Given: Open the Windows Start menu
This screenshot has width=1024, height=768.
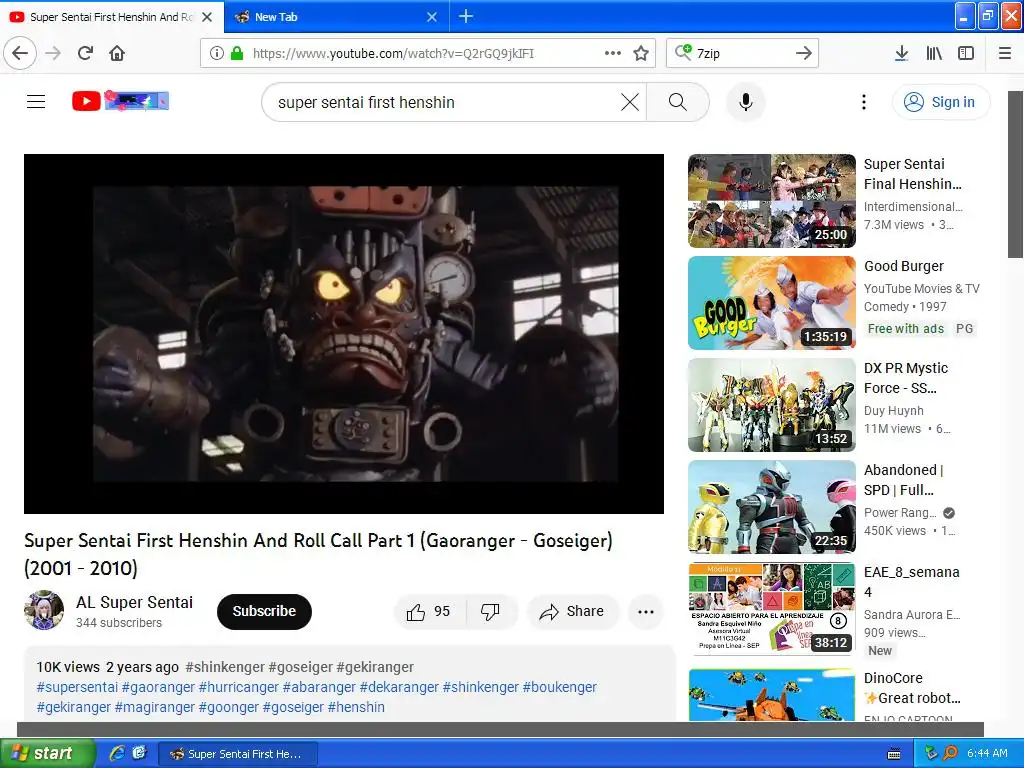Looking at the screenshot, I should click(46, 753).
